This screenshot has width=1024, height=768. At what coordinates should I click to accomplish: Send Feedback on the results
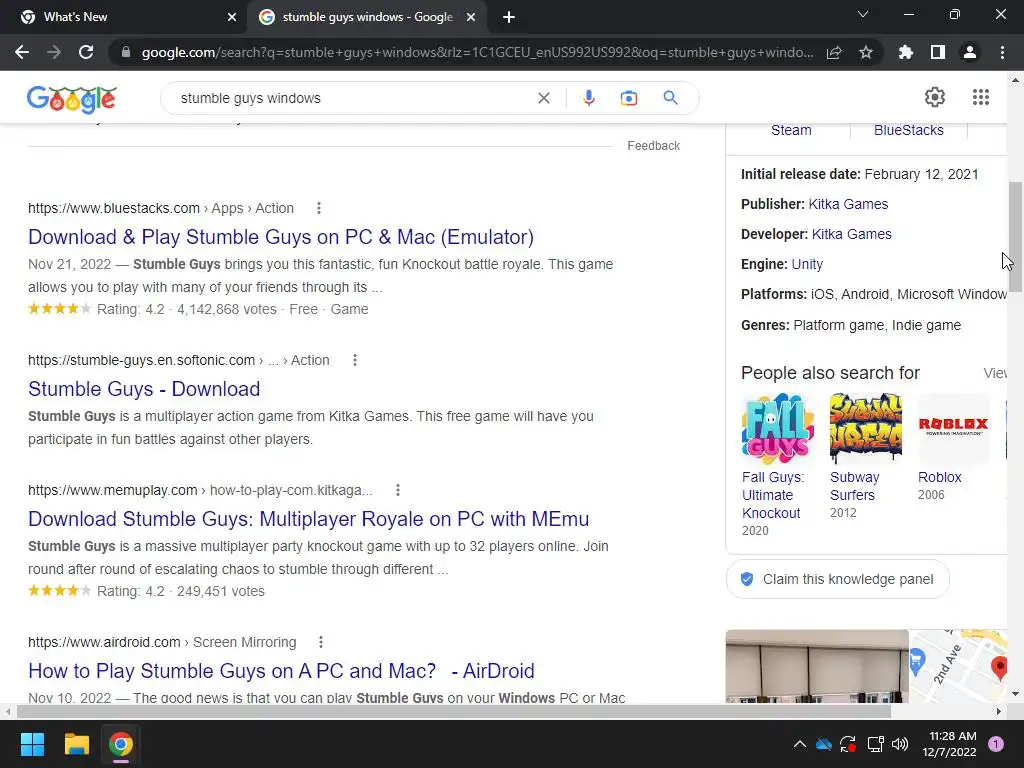pos(654,146)
